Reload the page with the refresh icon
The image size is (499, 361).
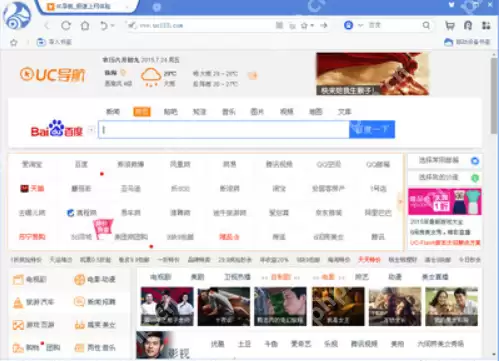(x=66, y=25)
